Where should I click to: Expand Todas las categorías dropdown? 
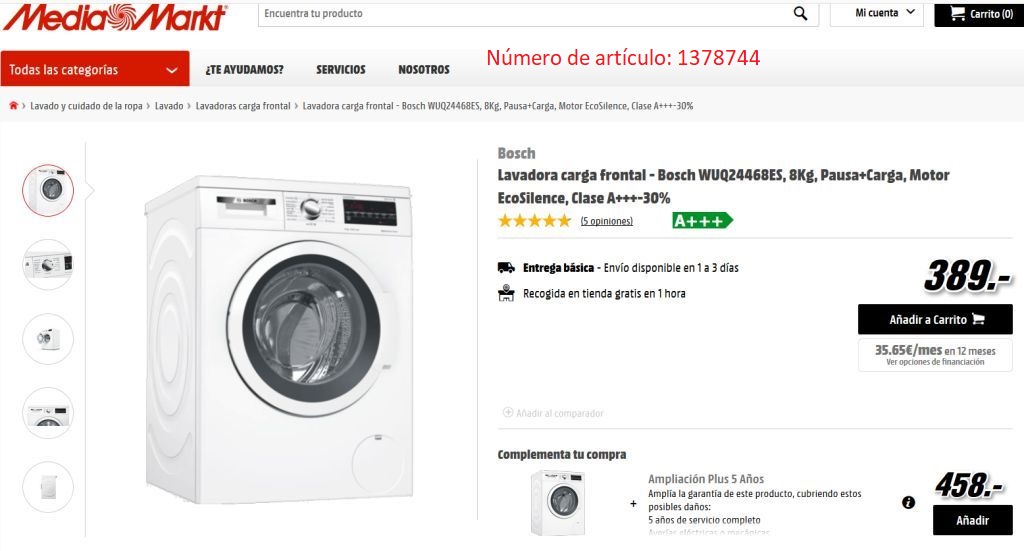coord(95,69)
